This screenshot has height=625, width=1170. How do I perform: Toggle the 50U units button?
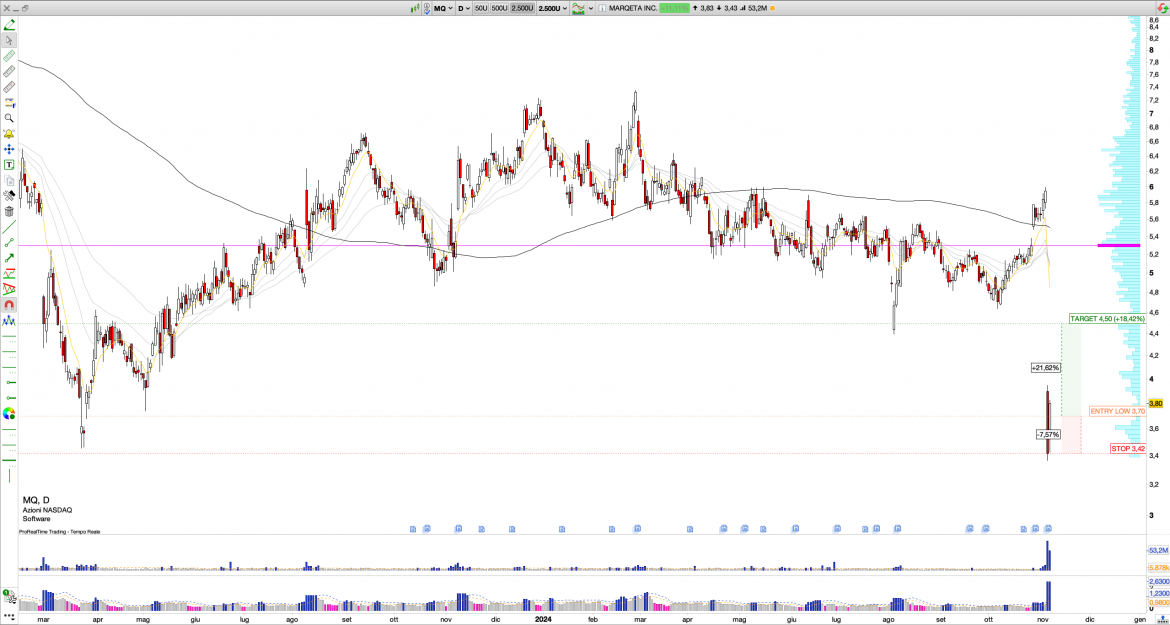click(481, 8)
